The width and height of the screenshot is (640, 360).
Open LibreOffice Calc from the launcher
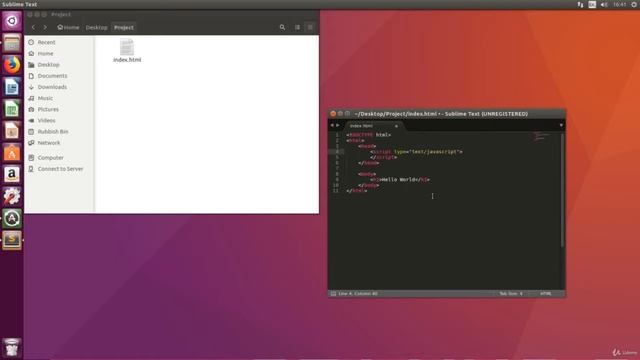click(11, 109)
